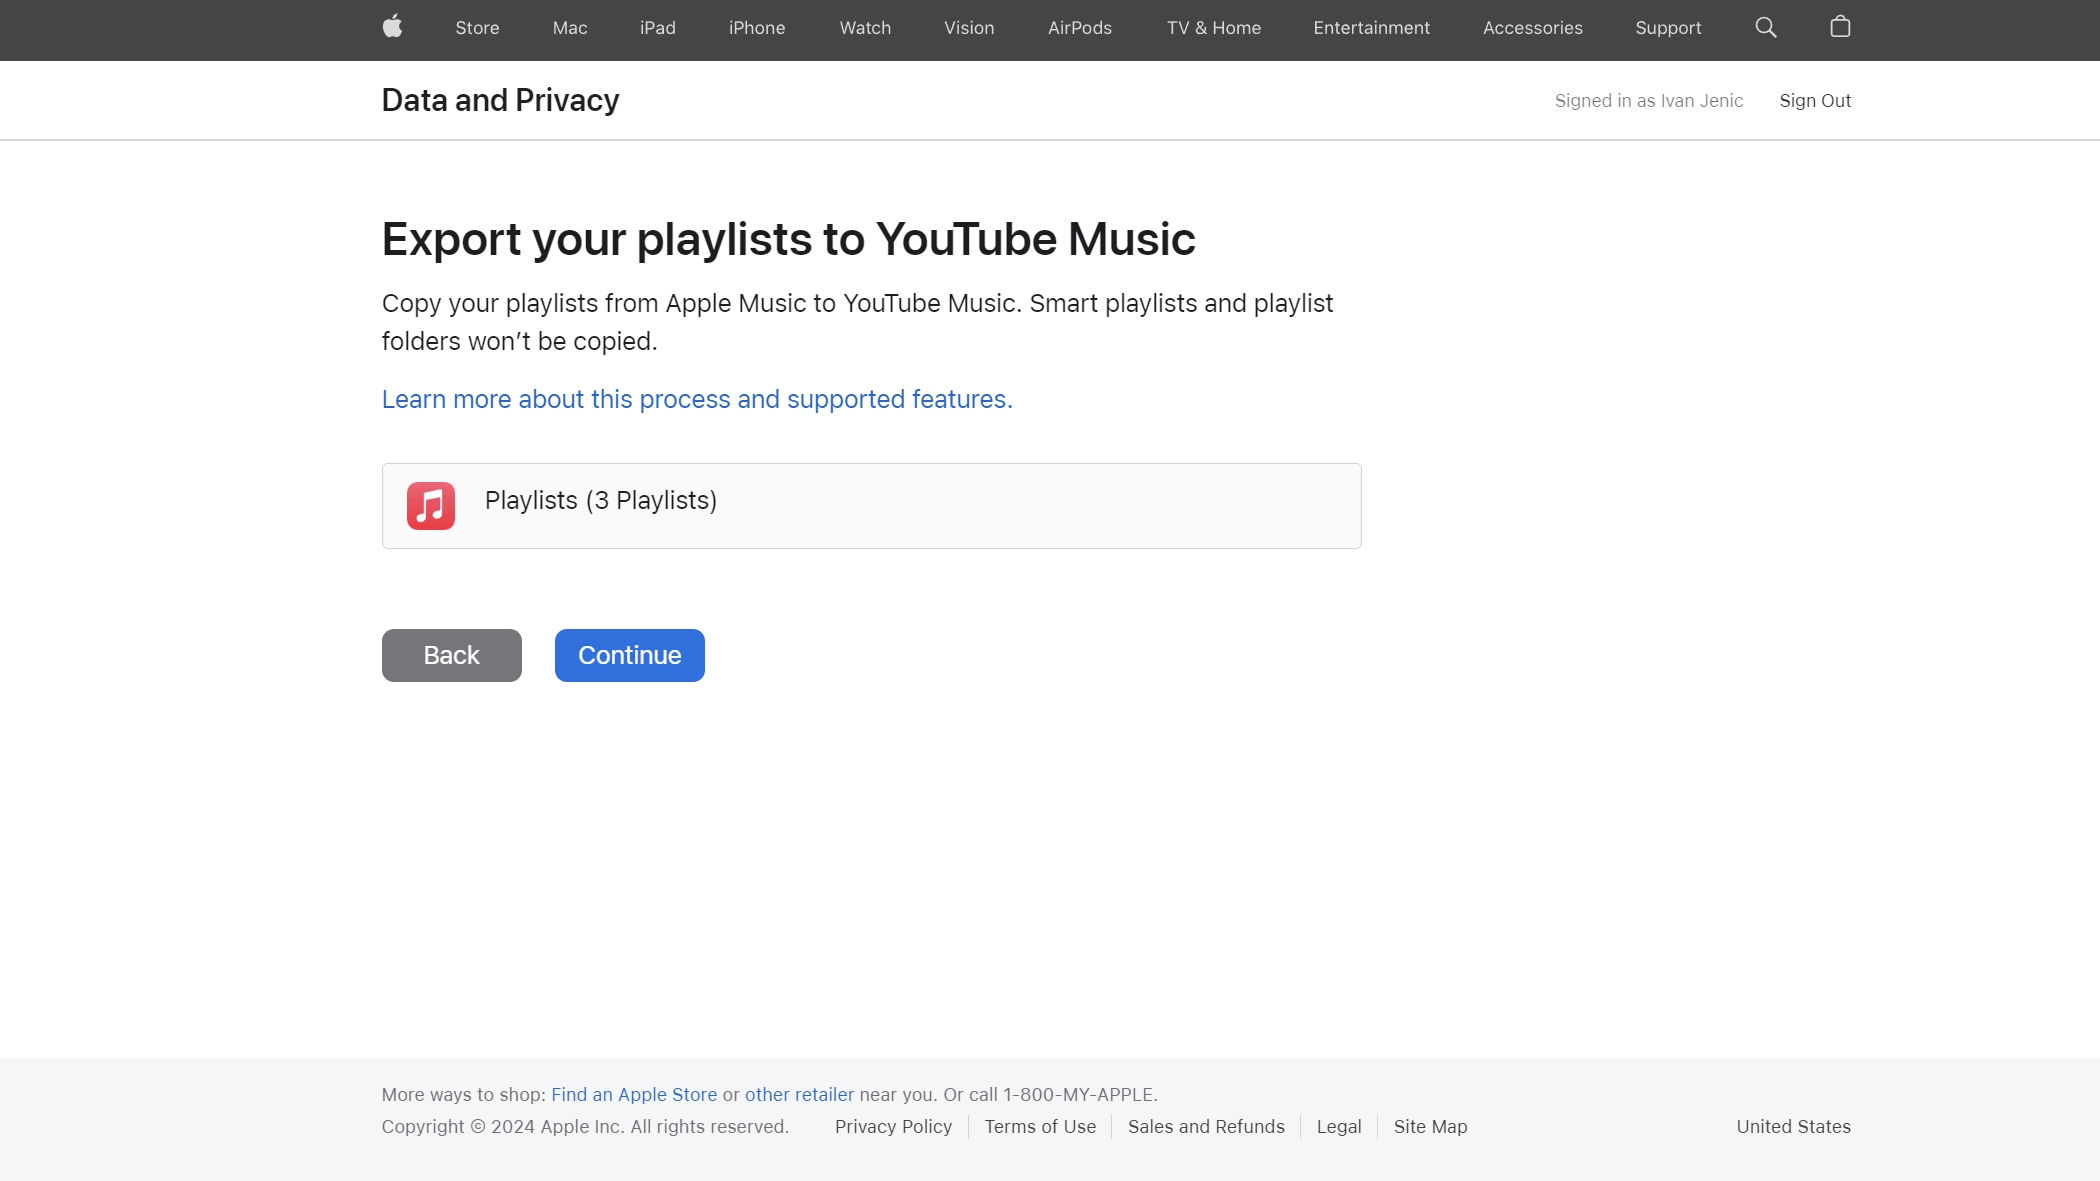Open the shopping bag icon
Image resolution: width=2100 pixels, height=1181 pixels.
1839,27
